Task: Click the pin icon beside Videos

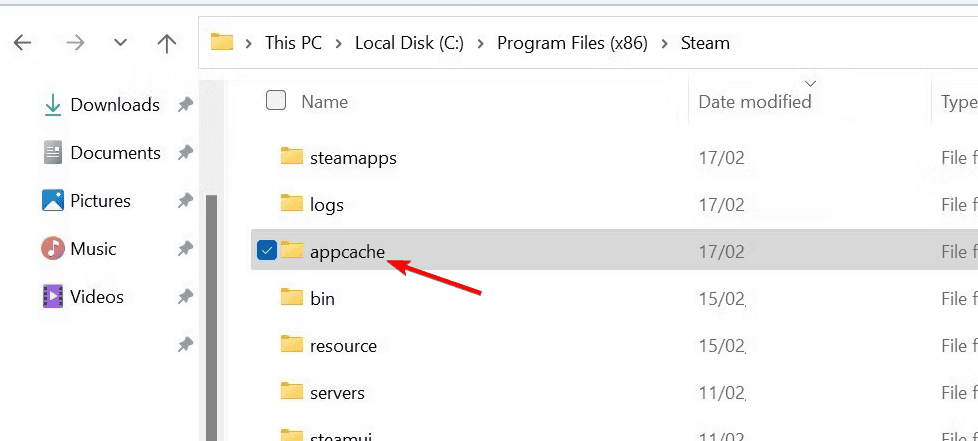Action: tap(185, 298)
